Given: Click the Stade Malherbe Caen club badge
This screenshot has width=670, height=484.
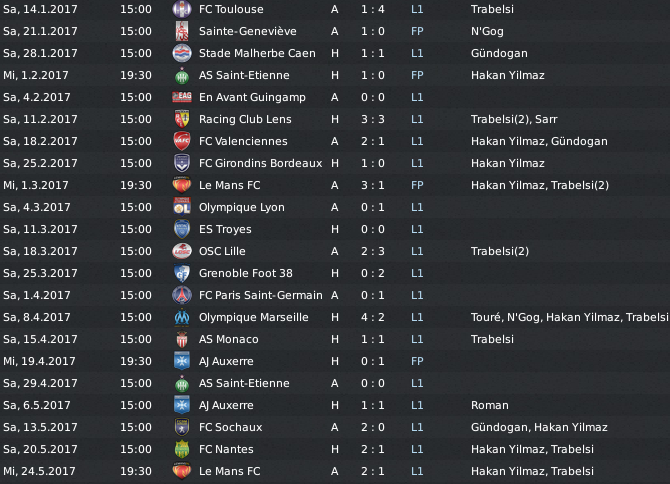Looking at the screenshot, I should [182, 53].
